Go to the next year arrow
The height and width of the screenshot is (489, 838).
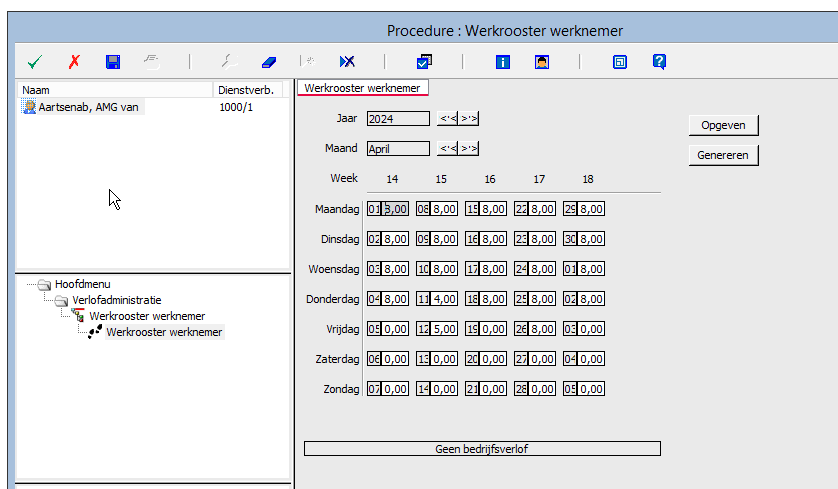[x=469, y=119]
